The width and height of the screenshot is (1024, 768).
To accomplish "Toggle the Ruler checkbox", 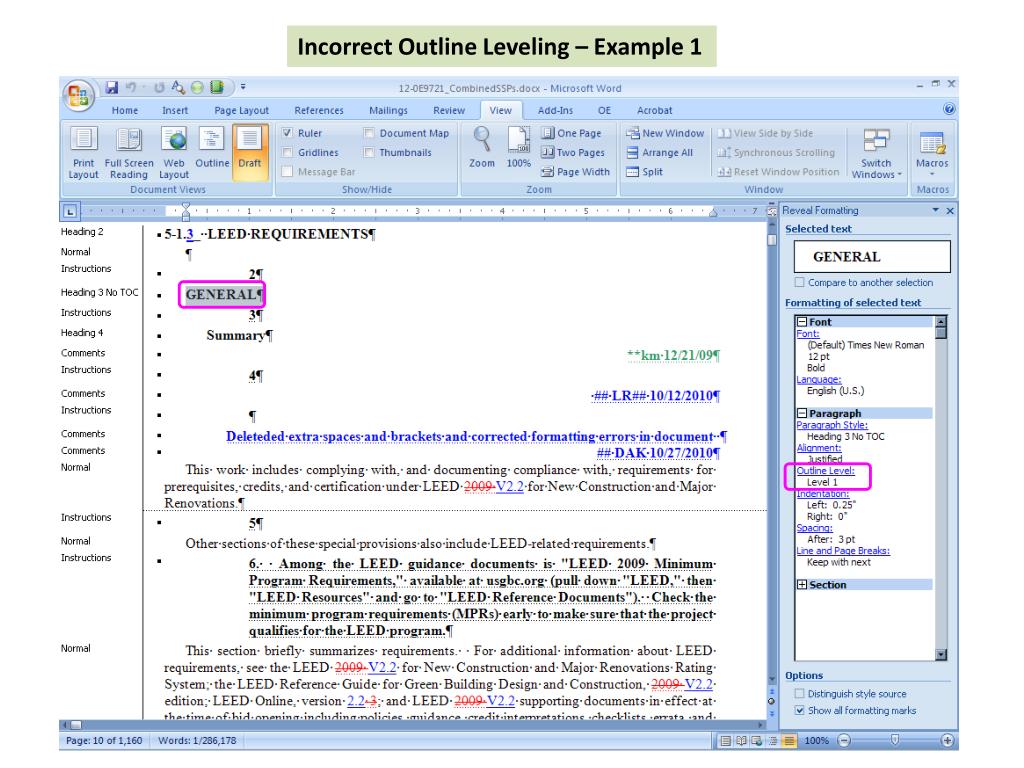I will tap(287, 133).
